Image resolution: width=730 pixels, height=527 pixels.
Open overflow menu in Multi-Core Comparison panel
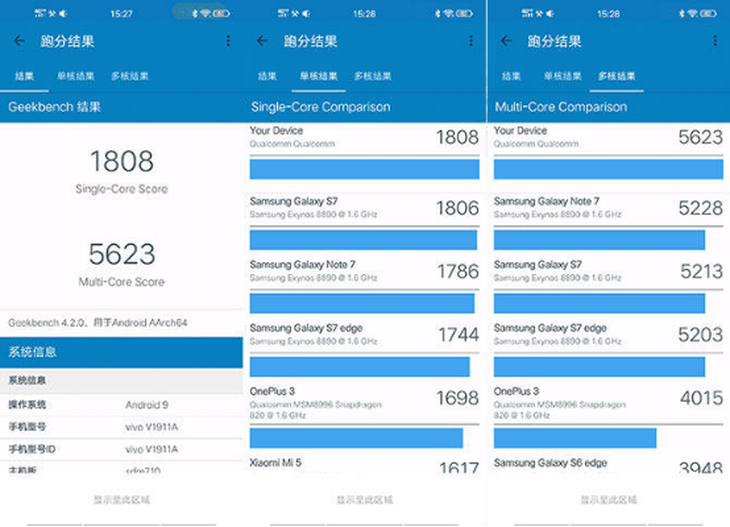(x=715, y=41)
